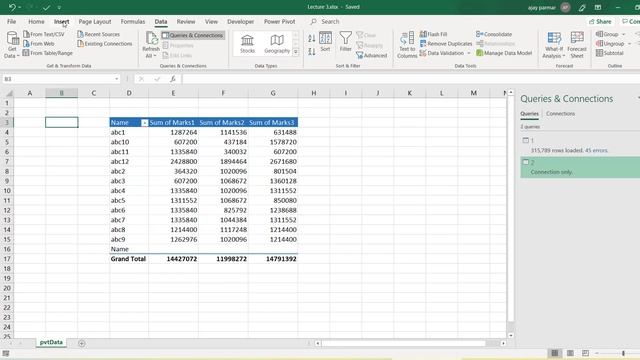Click the Subtotal button
This screenshot has height=360, width=640.
coord(609,53)
